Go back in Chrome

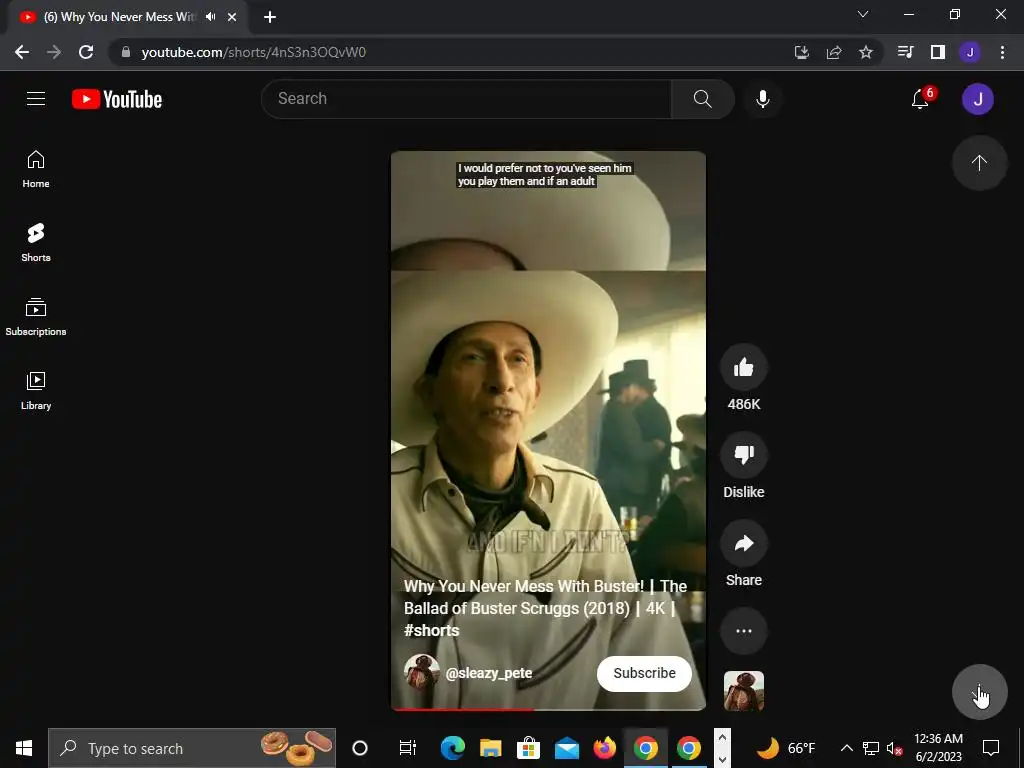22,52
